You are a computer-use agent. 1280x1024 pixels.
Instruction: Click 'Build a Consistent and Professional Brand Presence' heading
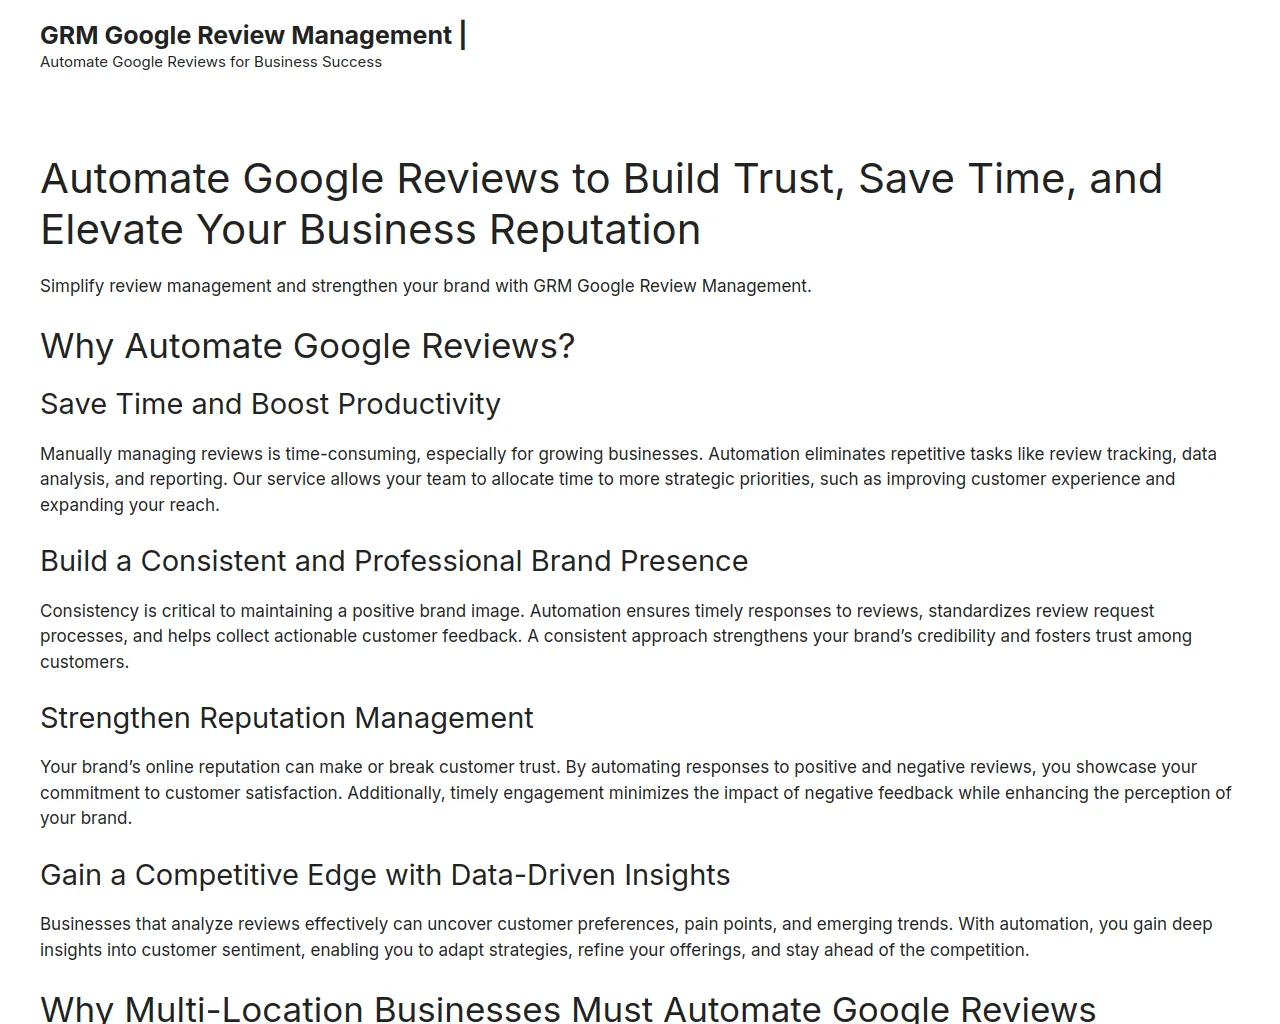click(x=394, y=561)
